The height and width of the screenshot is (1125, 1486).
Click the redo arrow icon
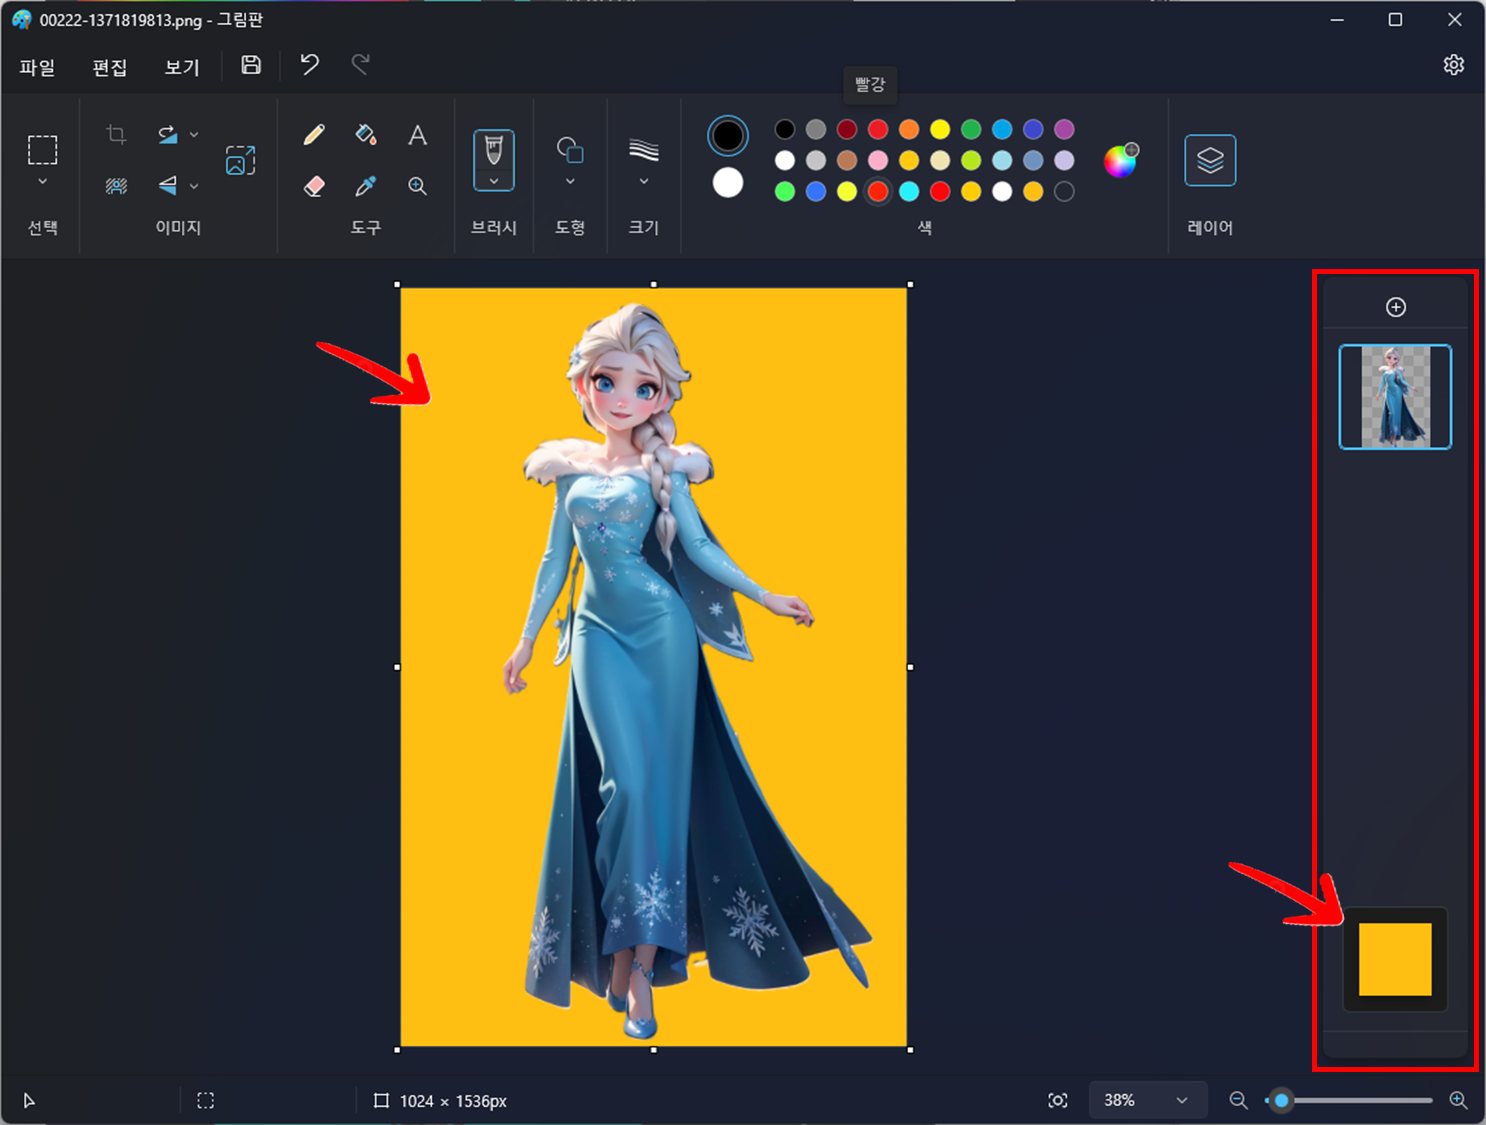360,65
